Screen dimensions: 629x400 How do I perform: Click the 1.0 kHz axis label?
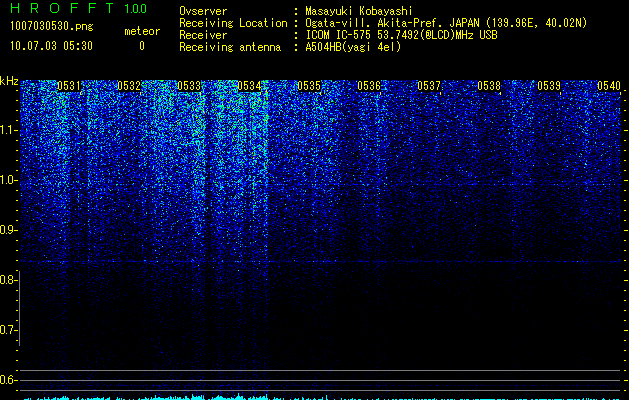(9, 180)
